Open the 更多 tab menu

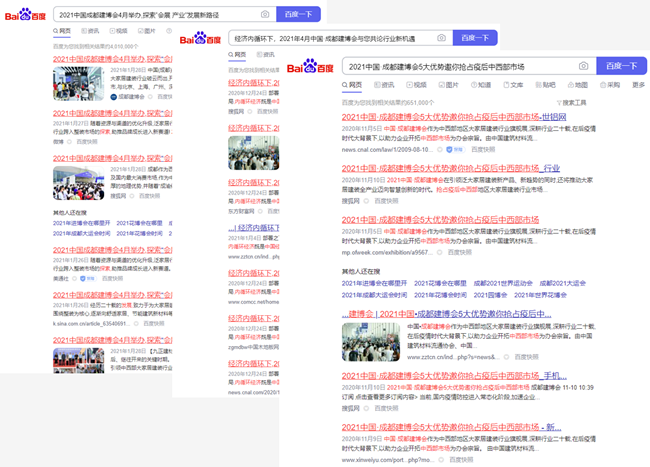click(639, 85)
